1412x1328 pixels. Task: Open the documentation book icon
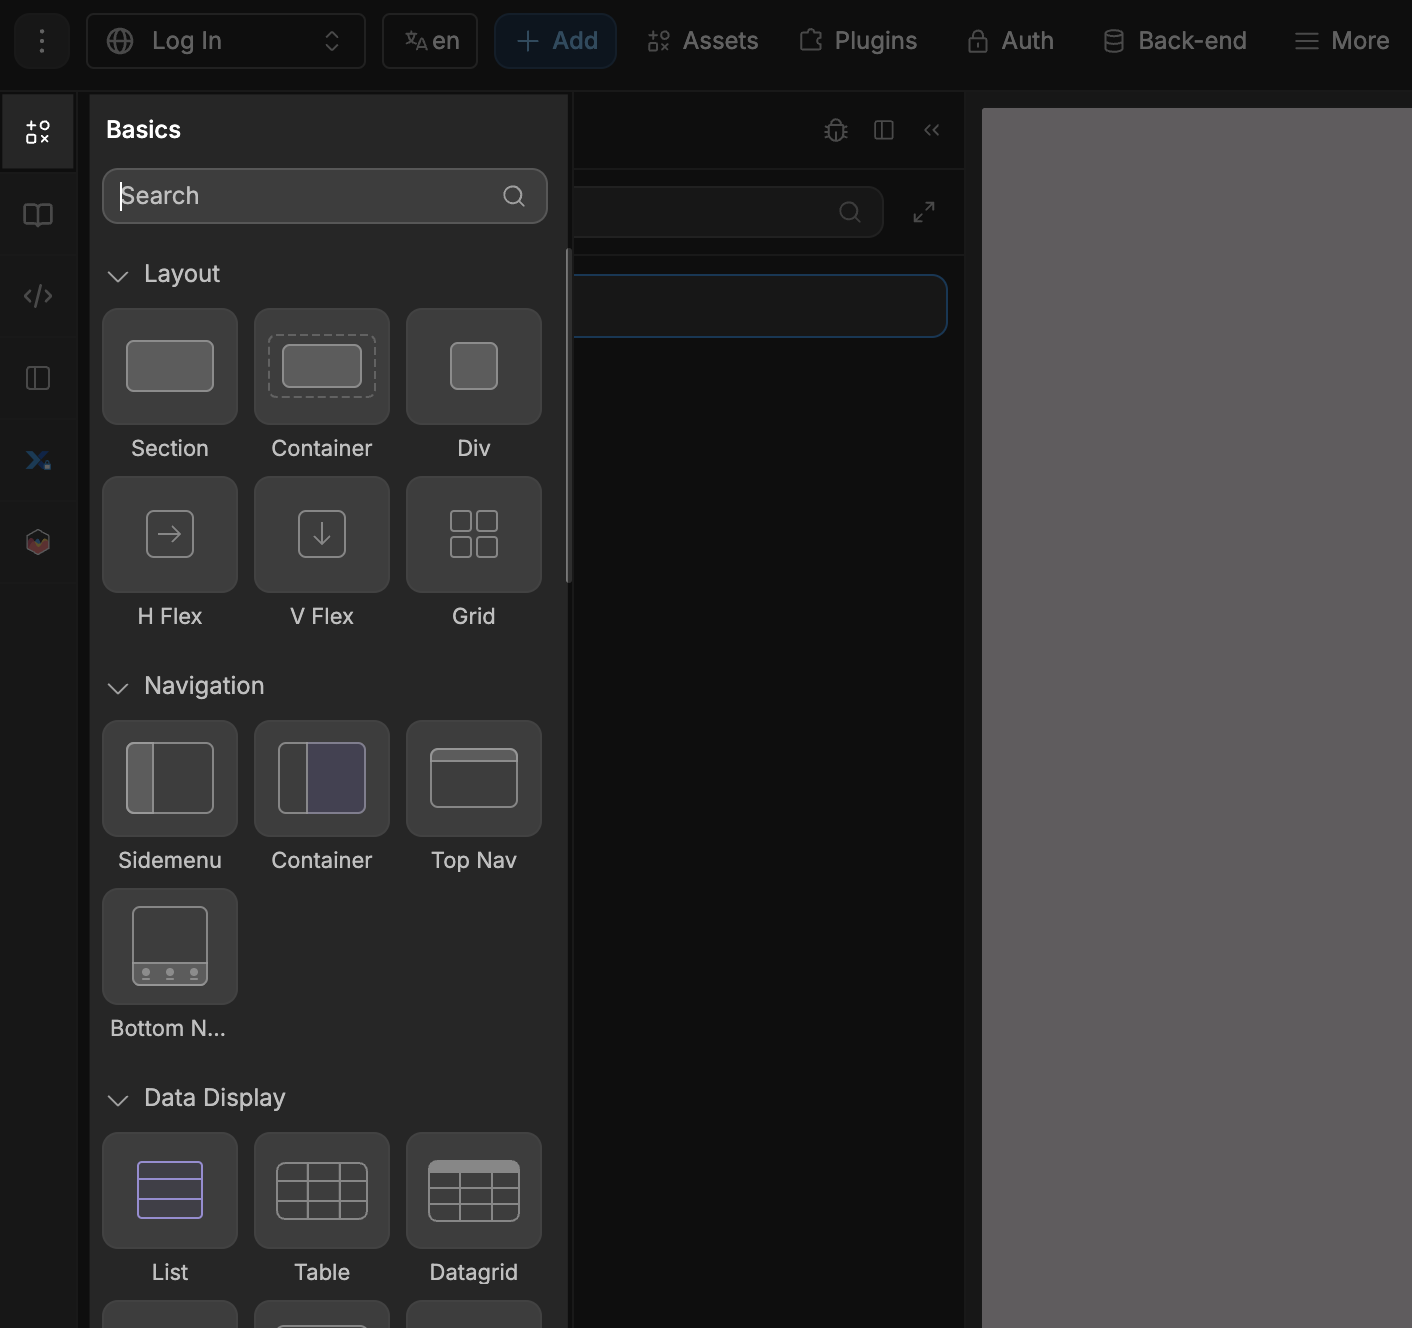[38, 214]
